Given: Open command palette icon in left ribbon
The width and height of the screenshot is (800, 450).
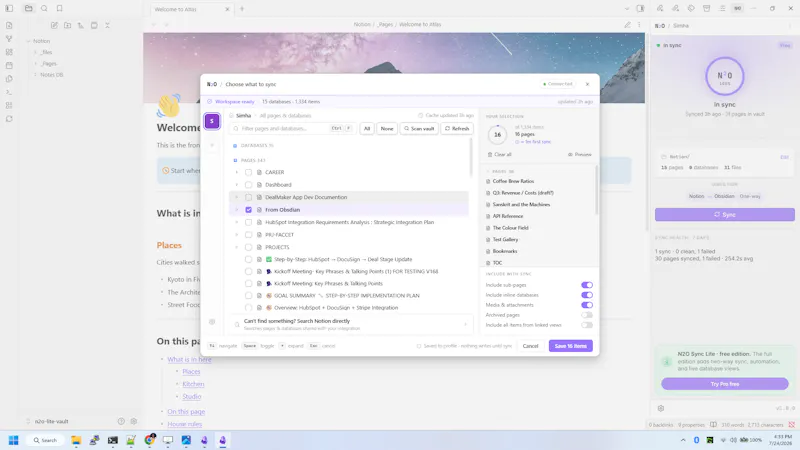Looking at the screenshot, I should point(9,92).
